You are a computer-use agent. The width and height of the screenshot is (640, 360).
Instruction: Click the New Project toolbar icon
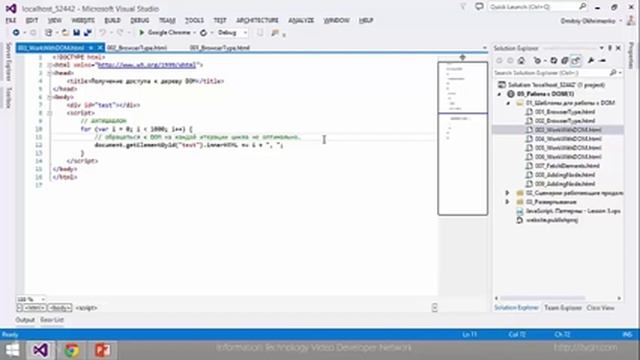[x=49, y=32]
